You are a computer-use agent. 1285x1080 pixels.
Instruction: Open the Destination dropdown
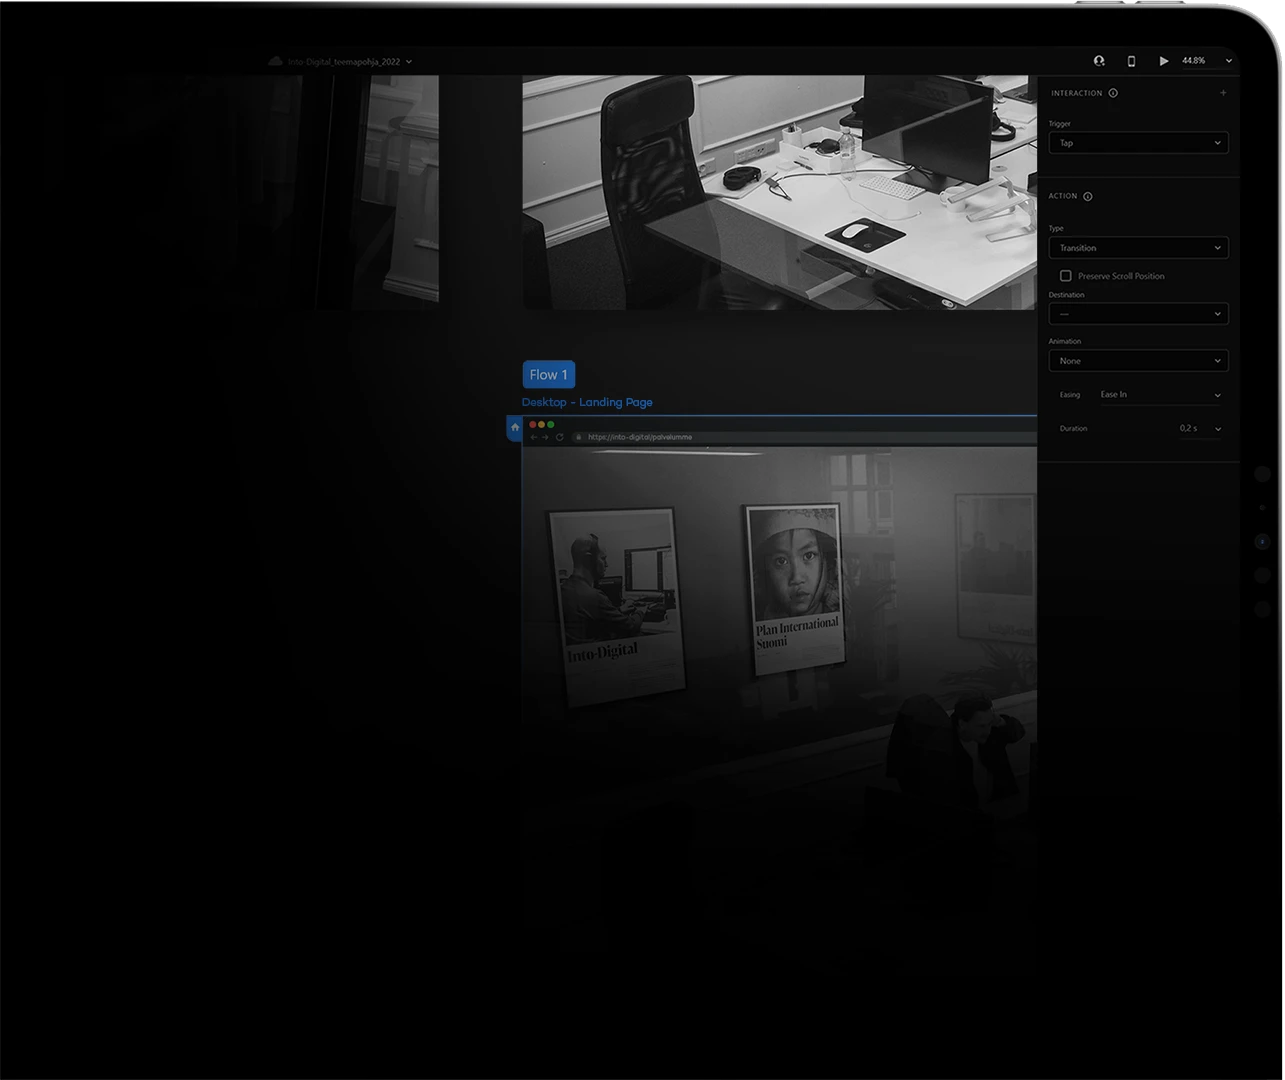1138,313
